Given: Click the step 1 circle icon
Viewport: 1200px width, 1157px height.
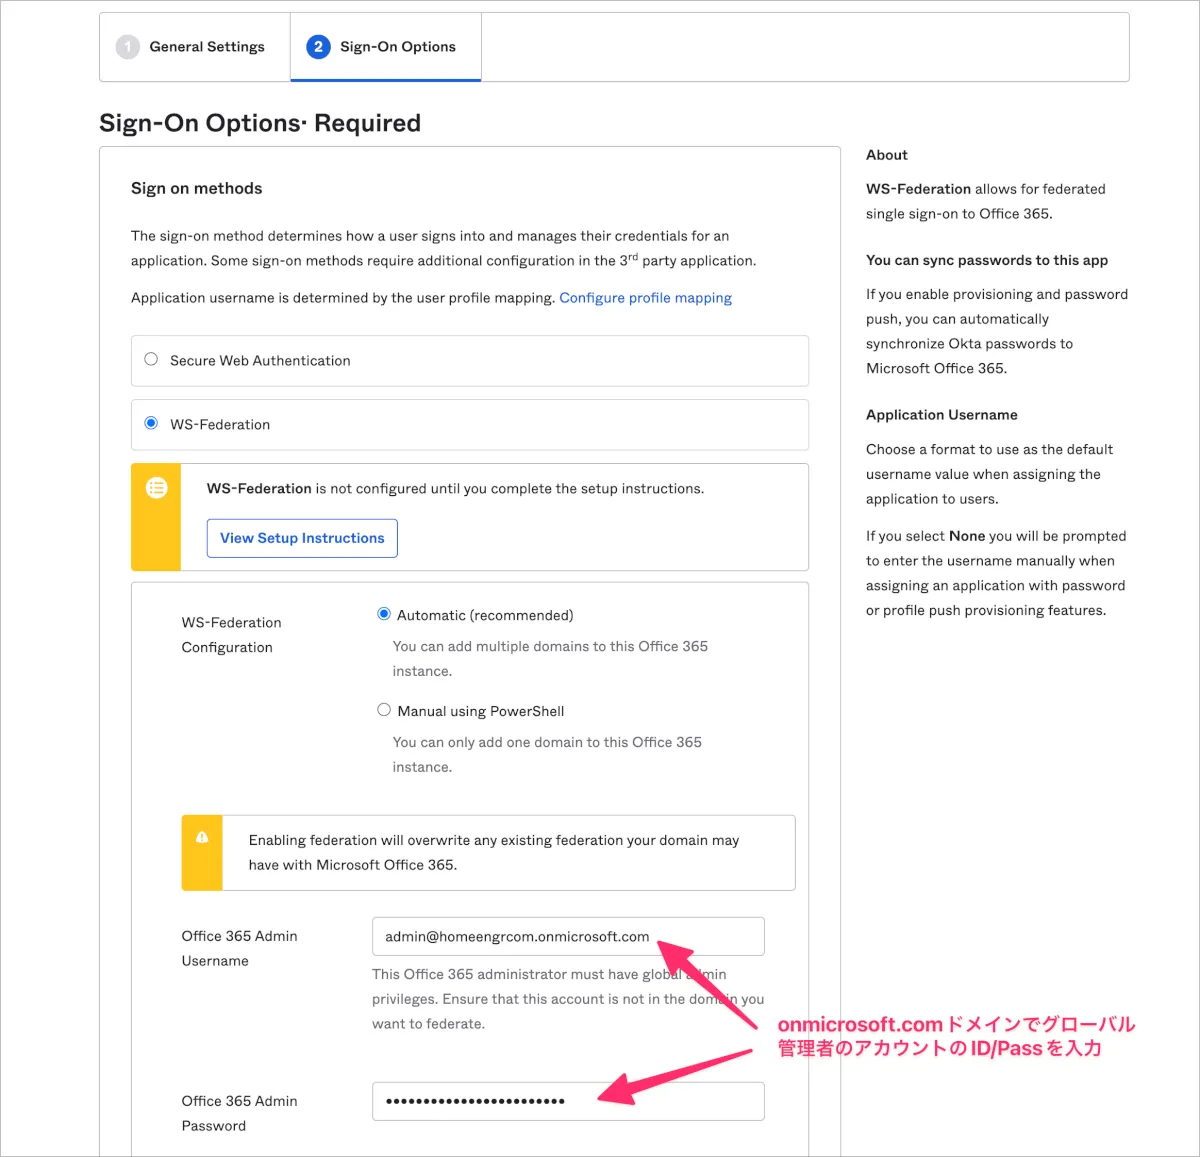Looking at the screenshot, I should click(128, 47).
